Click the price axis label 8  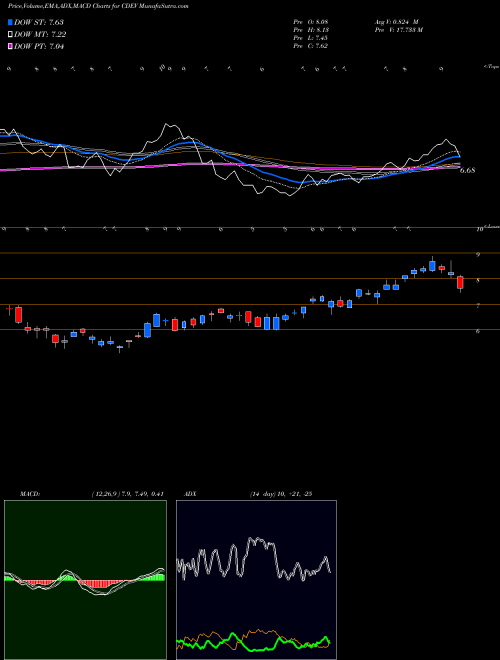pyautogui.click(x=478, y=280)
